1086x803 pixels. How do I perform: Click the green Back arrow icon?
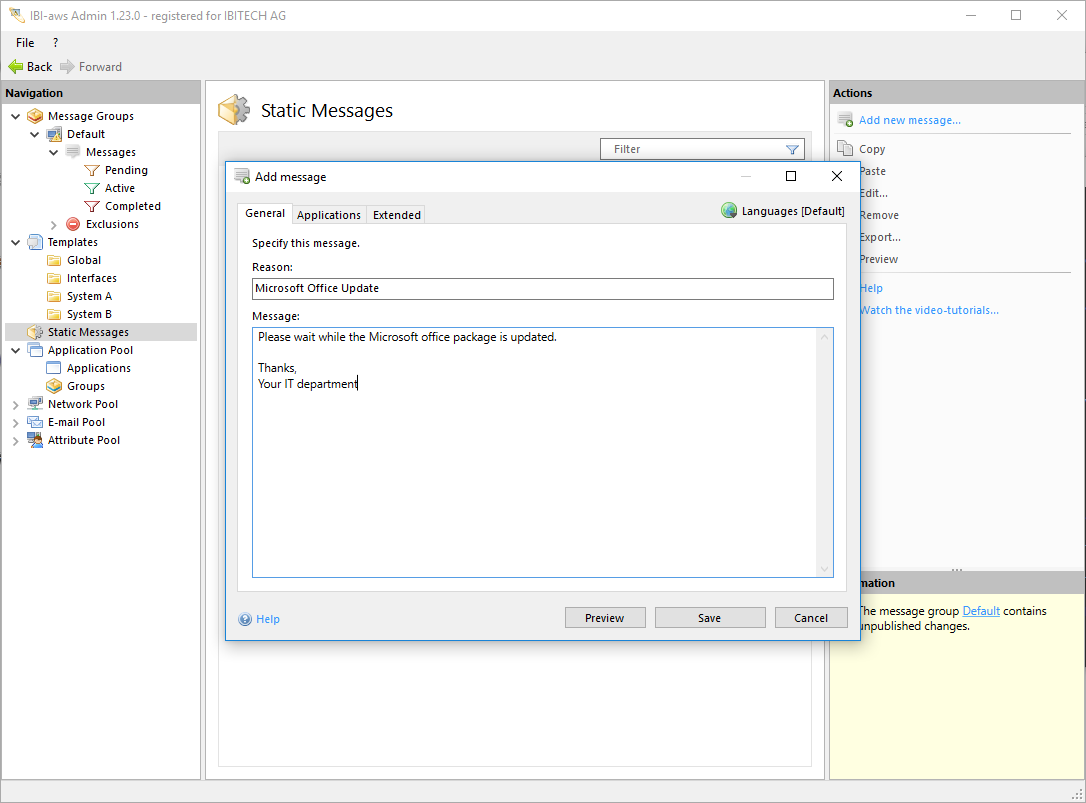pyautogui.click(x=16, y=67)
